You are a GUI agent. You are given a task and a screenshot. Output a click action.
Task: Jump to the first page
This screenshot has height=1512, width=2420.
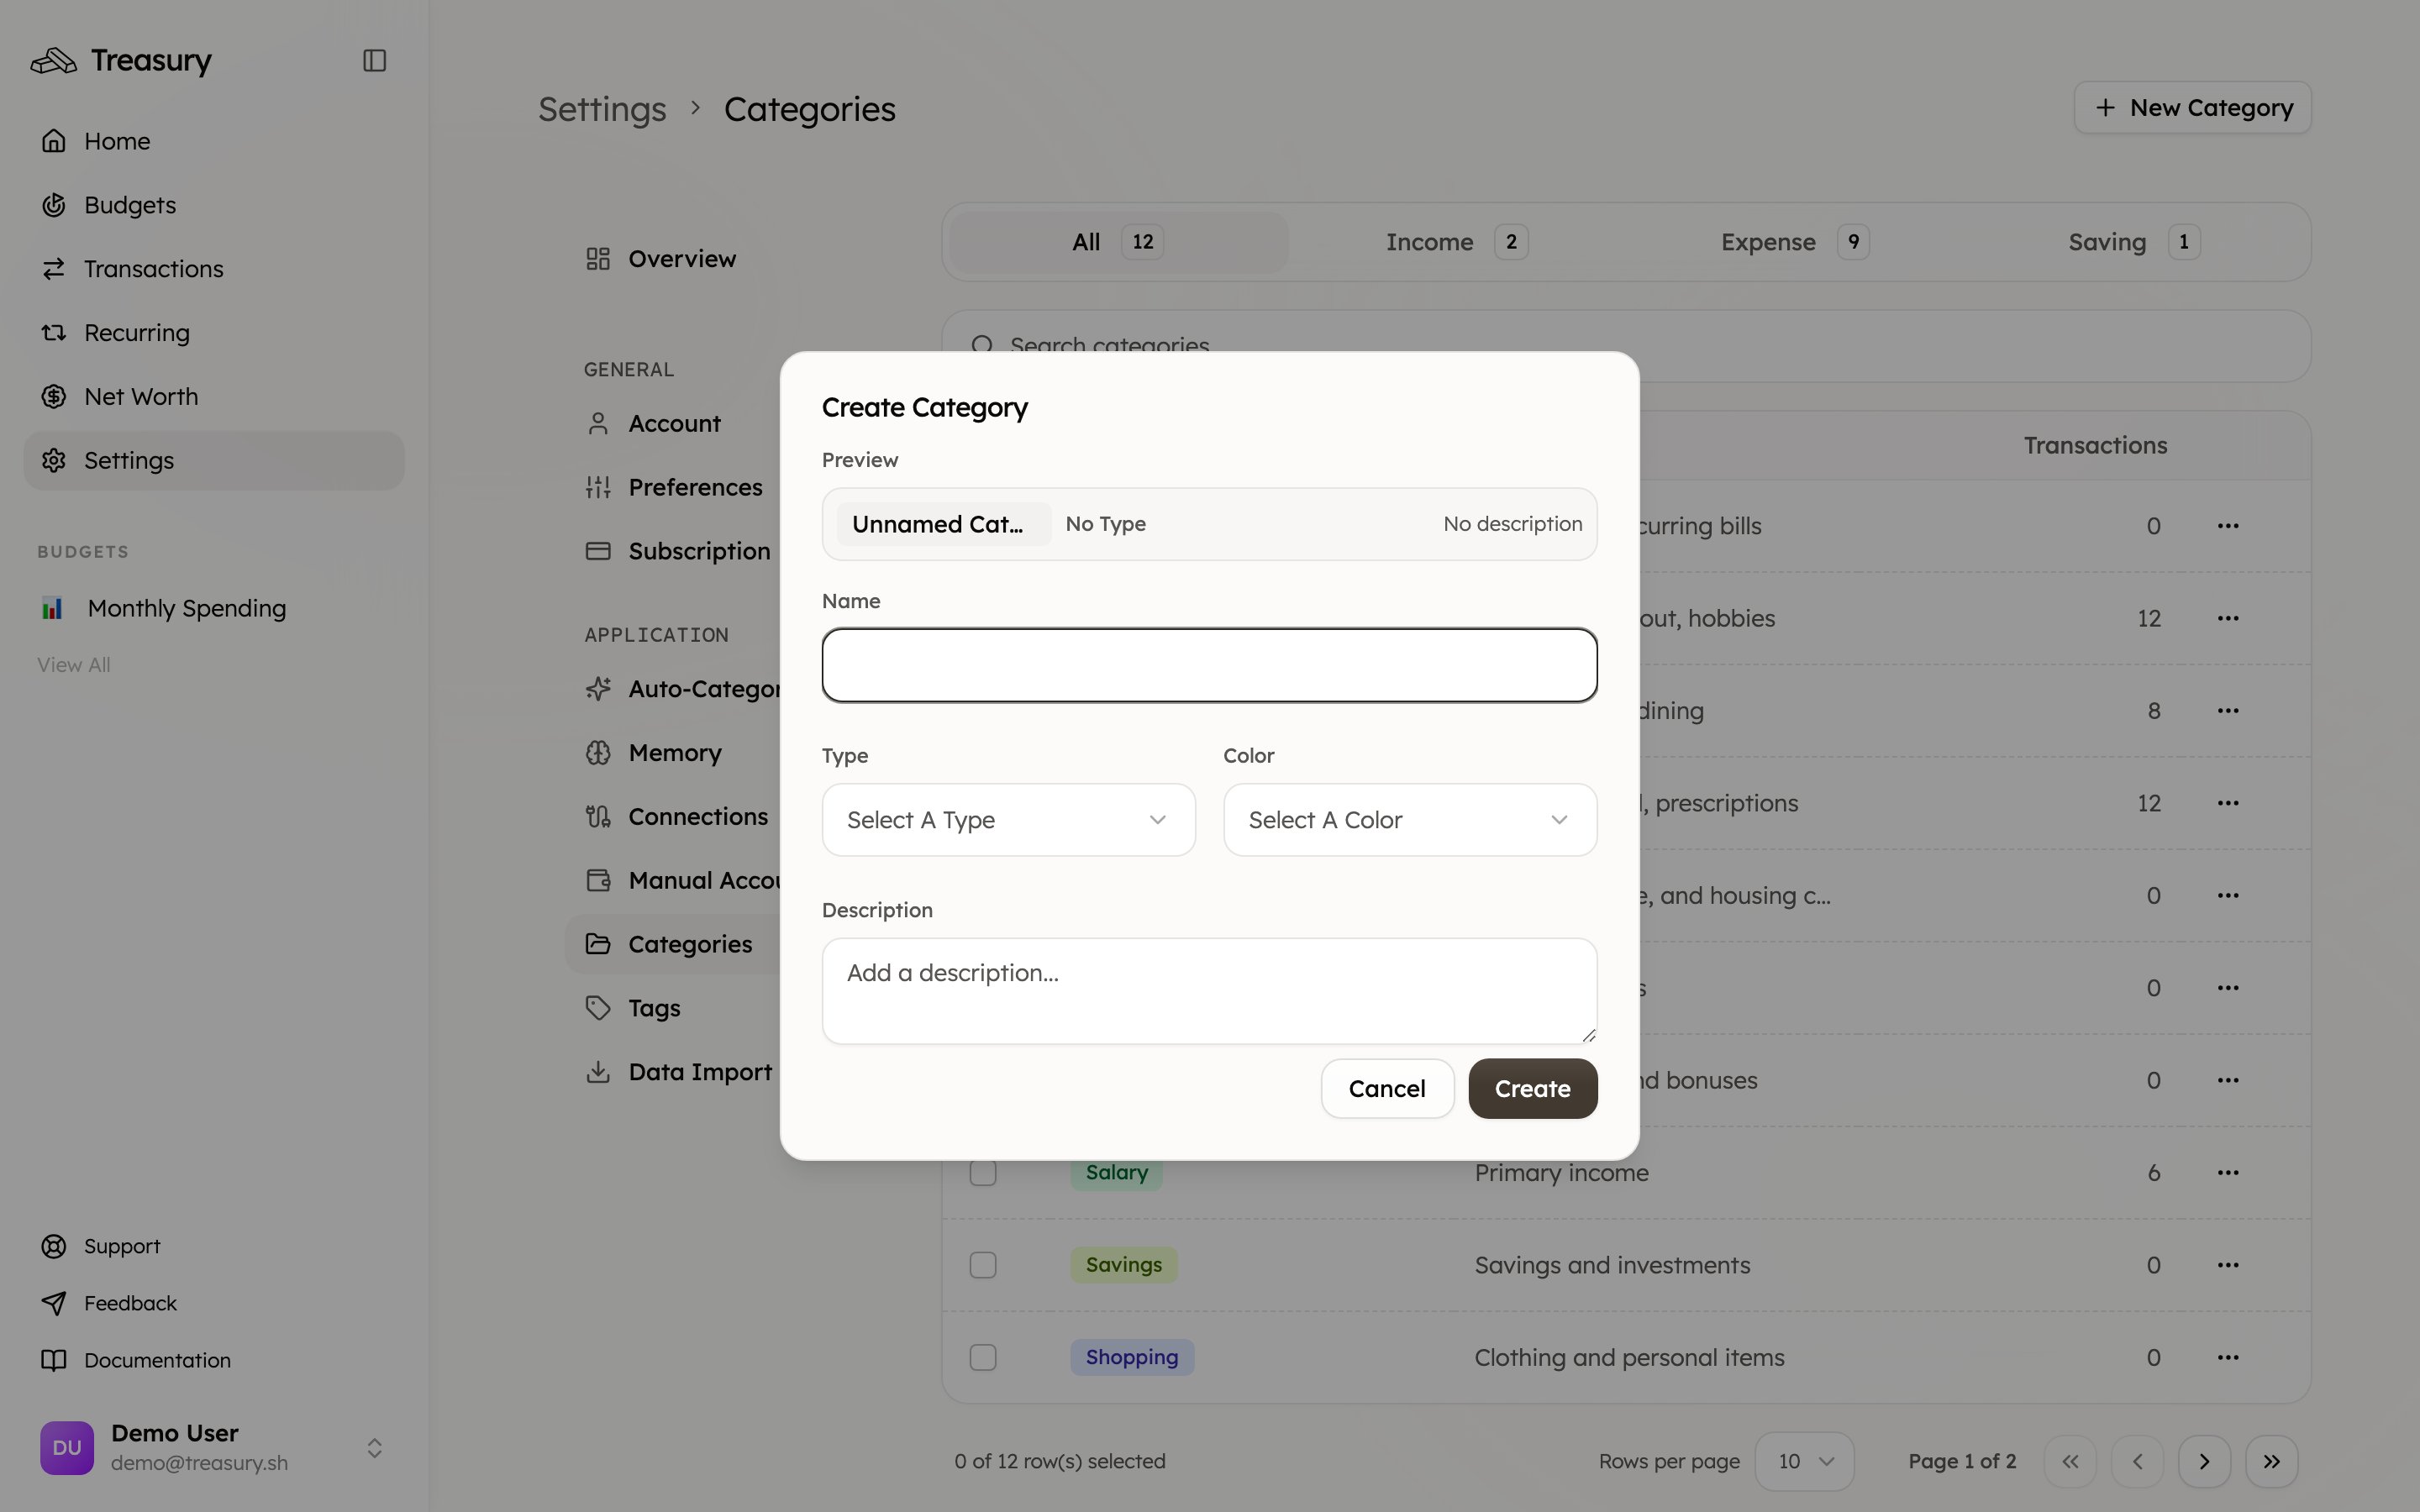(2070, 1462)
